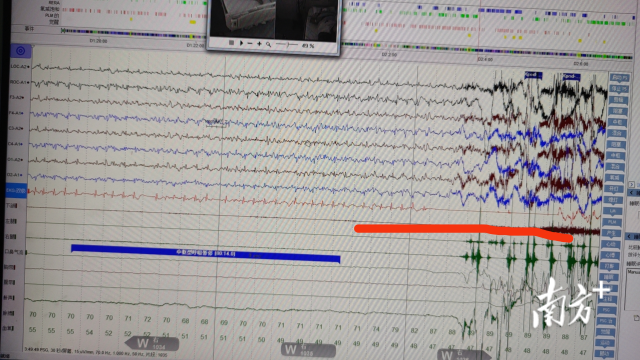Select the F3-A2 channel label
The width and height of the screenshot is (640, 360).
[x=17, y=97]
